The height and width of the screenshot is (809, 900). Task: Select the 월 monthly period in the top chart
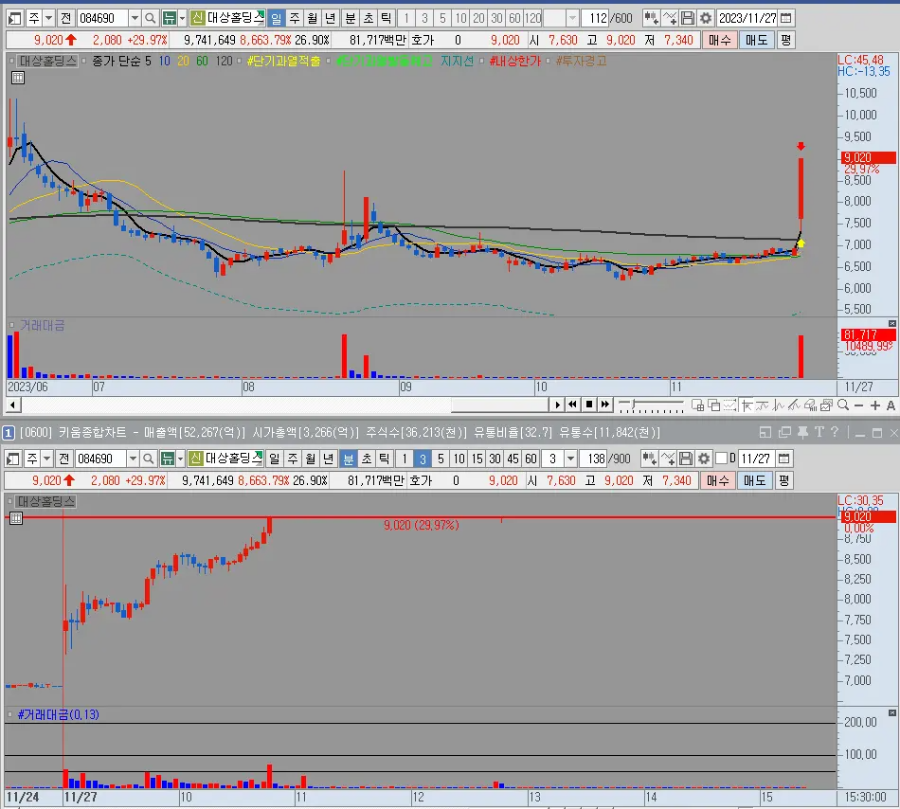pos(312,18)
